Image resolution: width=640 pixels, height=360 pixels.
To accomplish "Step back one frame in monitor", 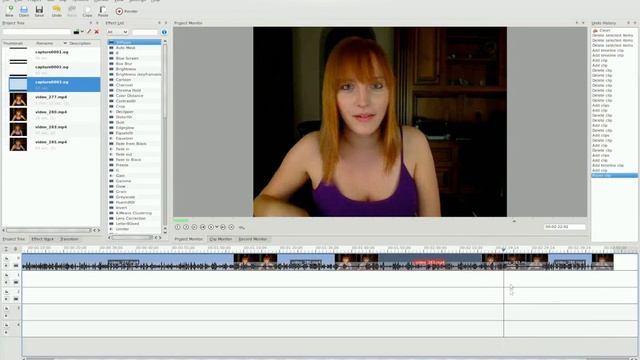I will pyautogui.click(x=202, y=227).
